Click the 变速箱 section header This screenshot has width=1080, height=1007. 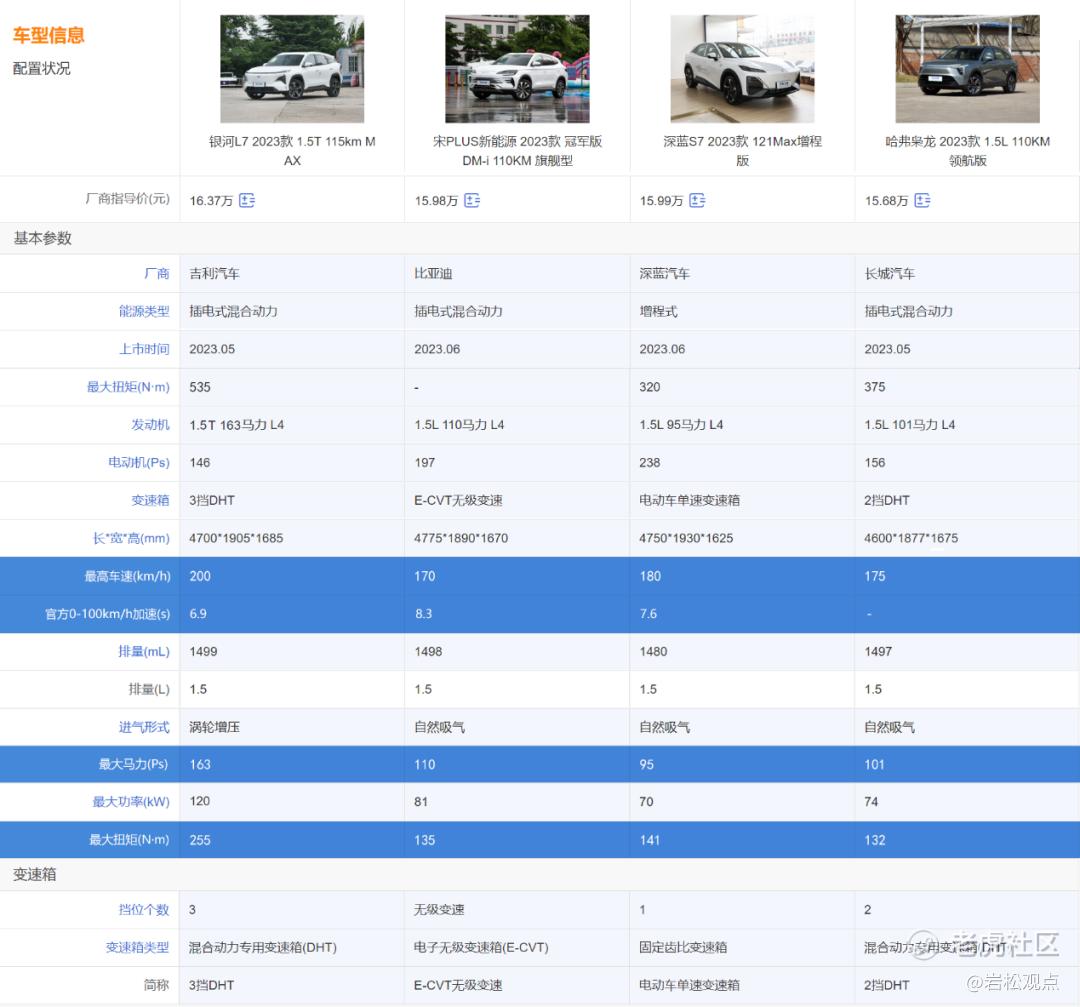pos(34,875)
